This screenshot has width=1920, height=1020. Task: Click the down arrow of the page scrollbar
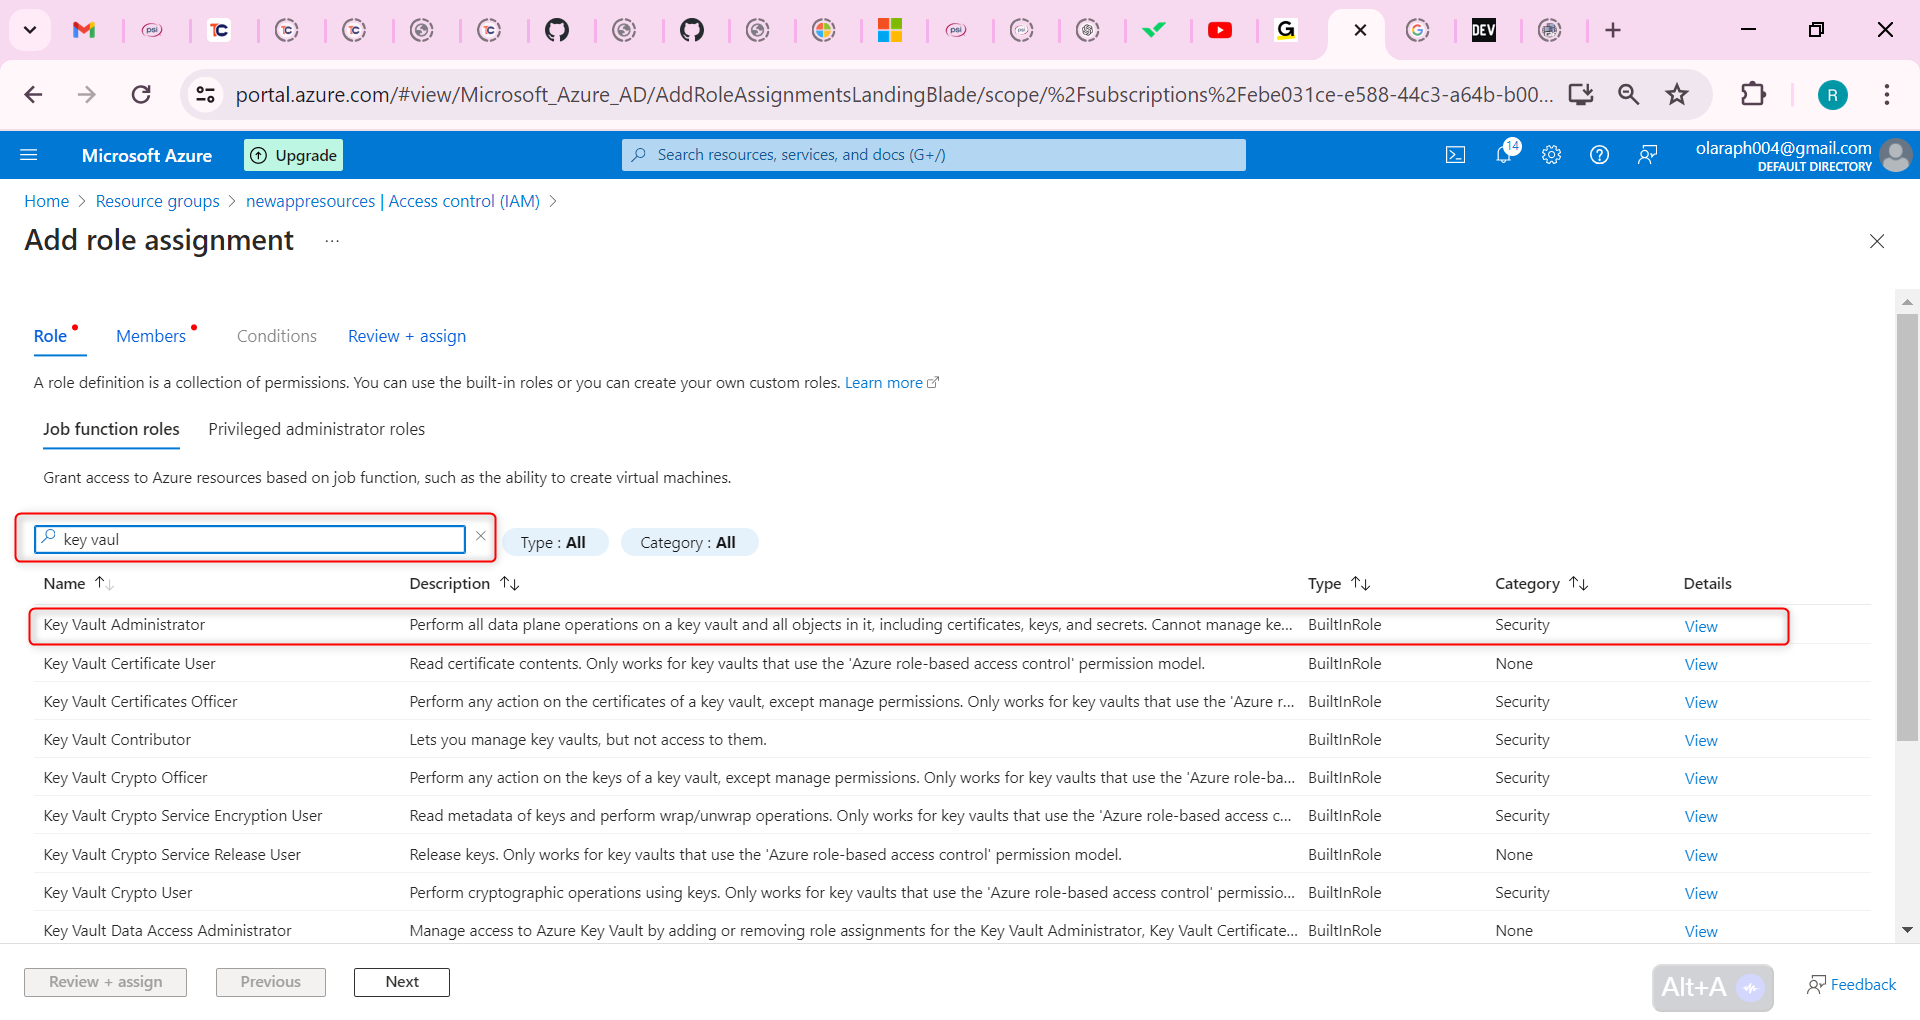[1907, 930]
